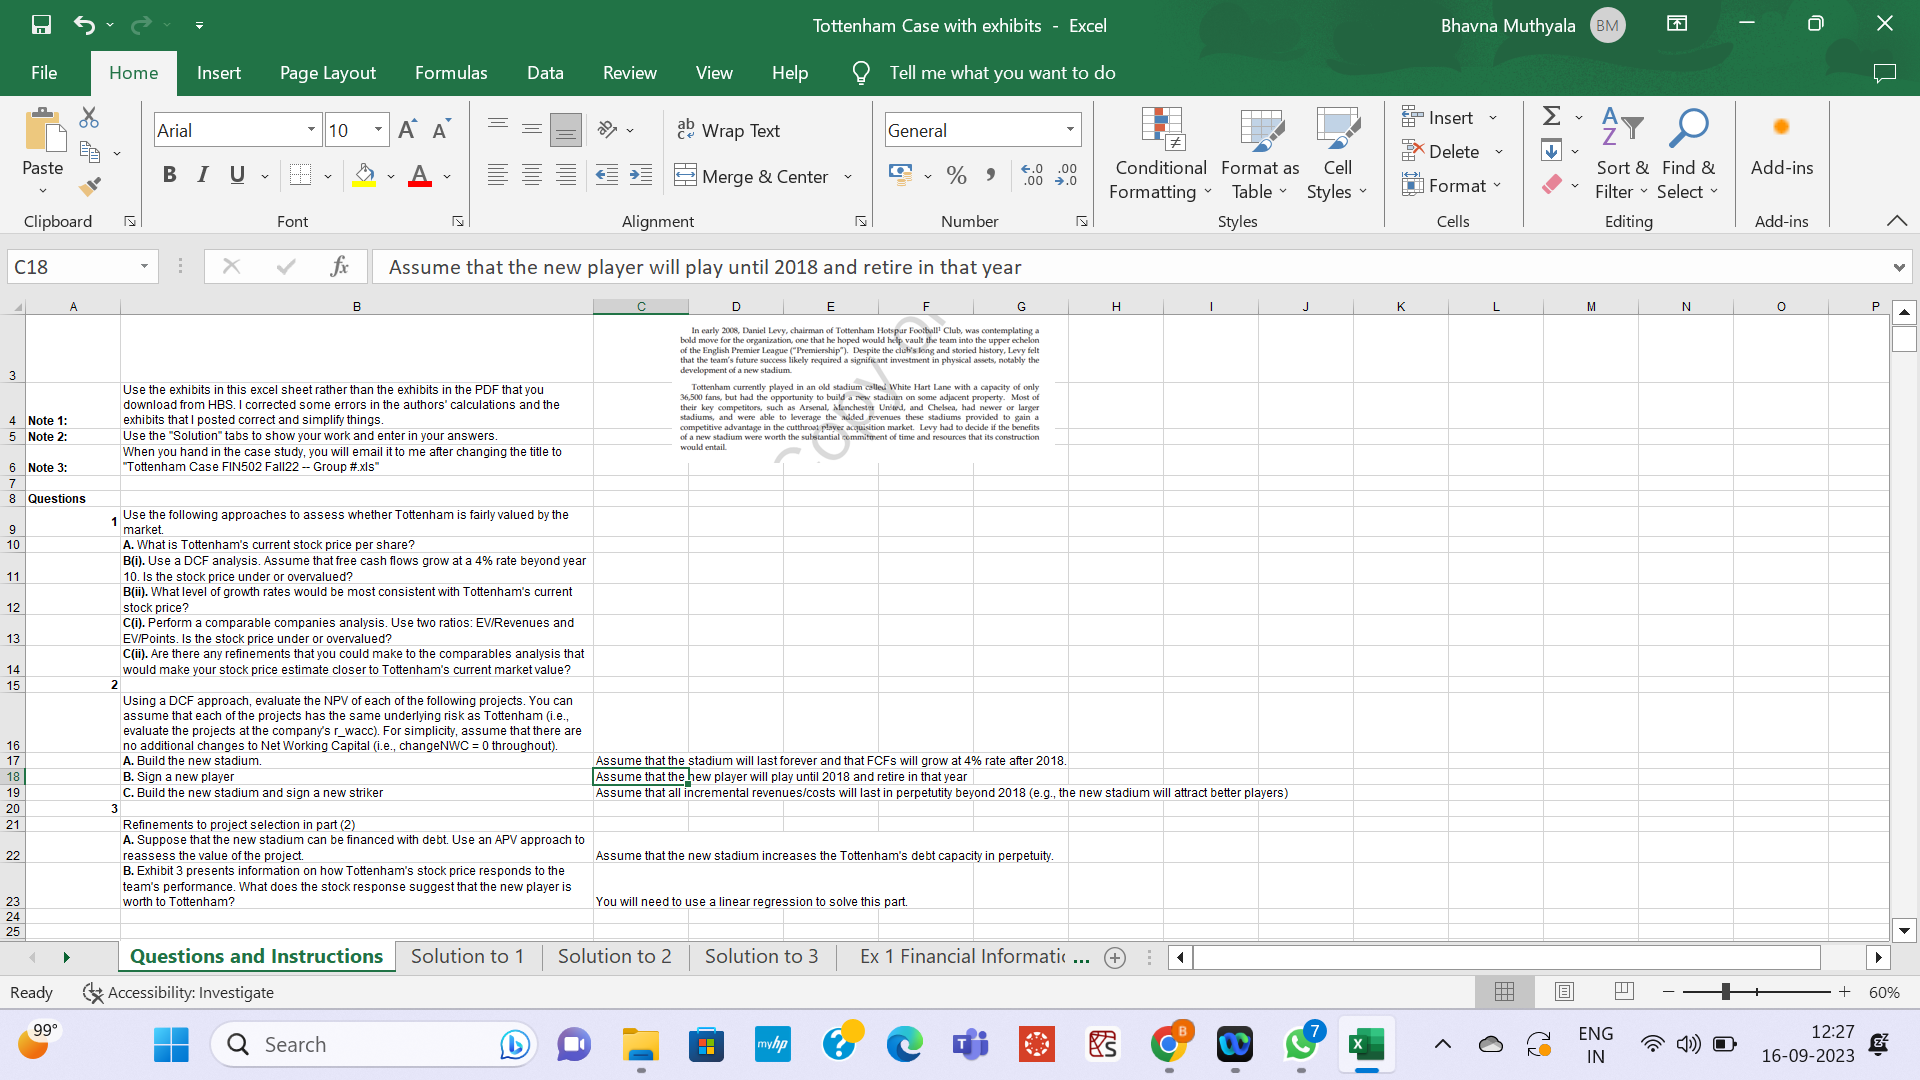Open the font name Arial dropdown
Screen dimensions: 1920x1080
click(311, 130)
